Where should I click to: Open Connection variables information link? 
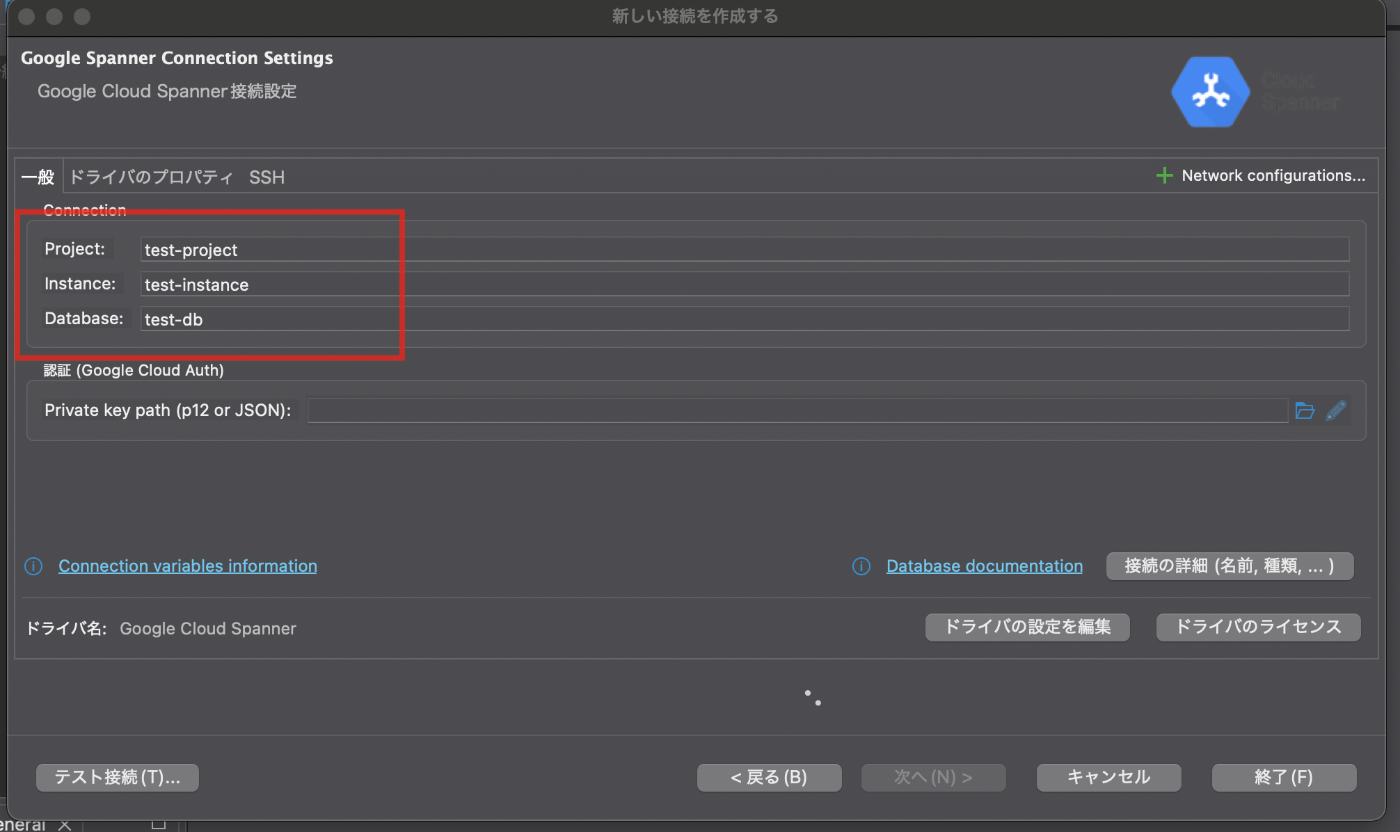coord(188,566)
